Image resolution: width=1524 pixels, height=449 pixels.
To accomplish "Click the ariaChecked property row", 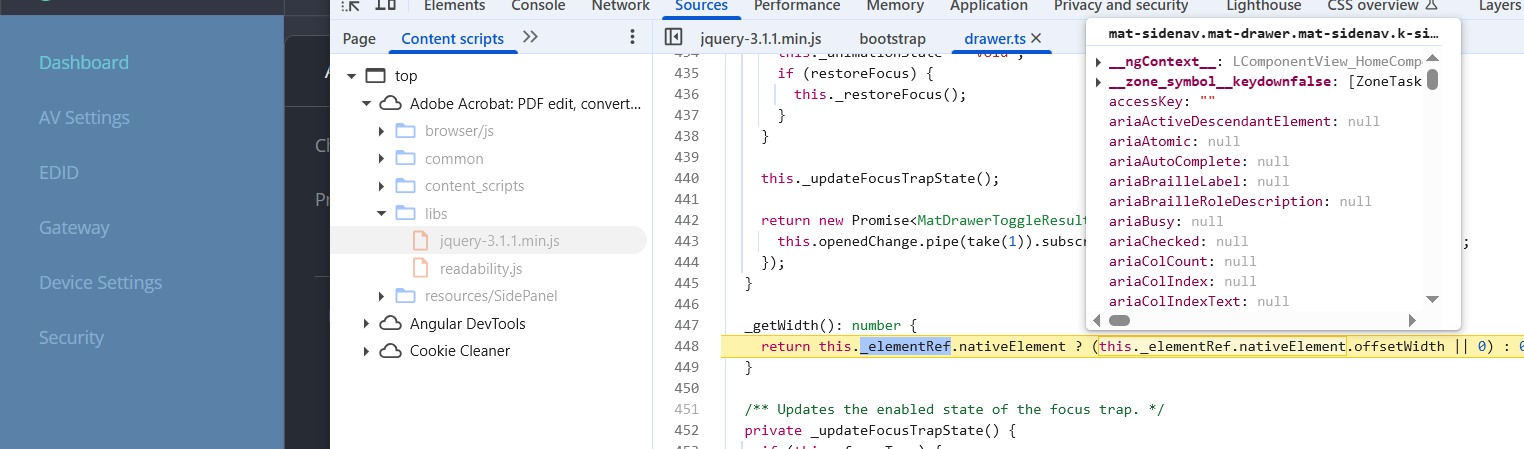I will tap(1178, 241).
